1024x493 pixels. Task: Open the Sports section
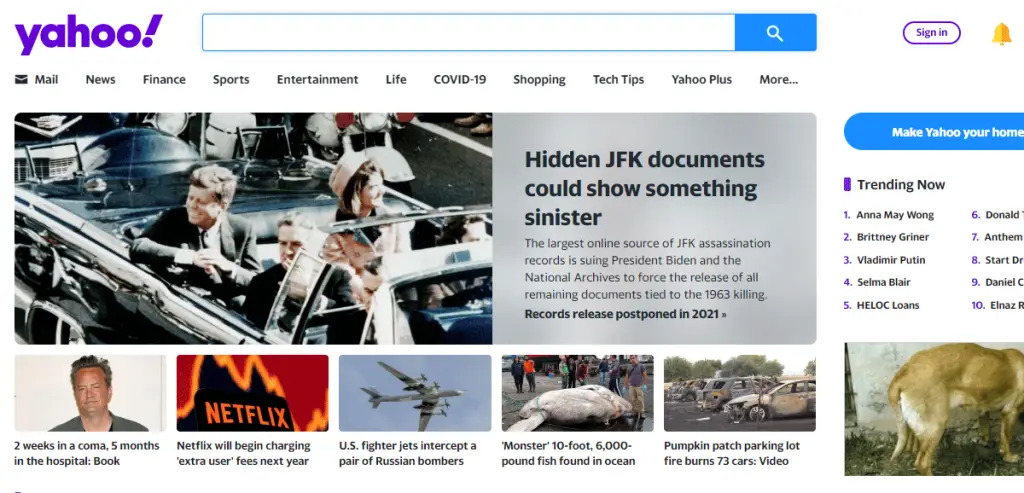point(231,80)
